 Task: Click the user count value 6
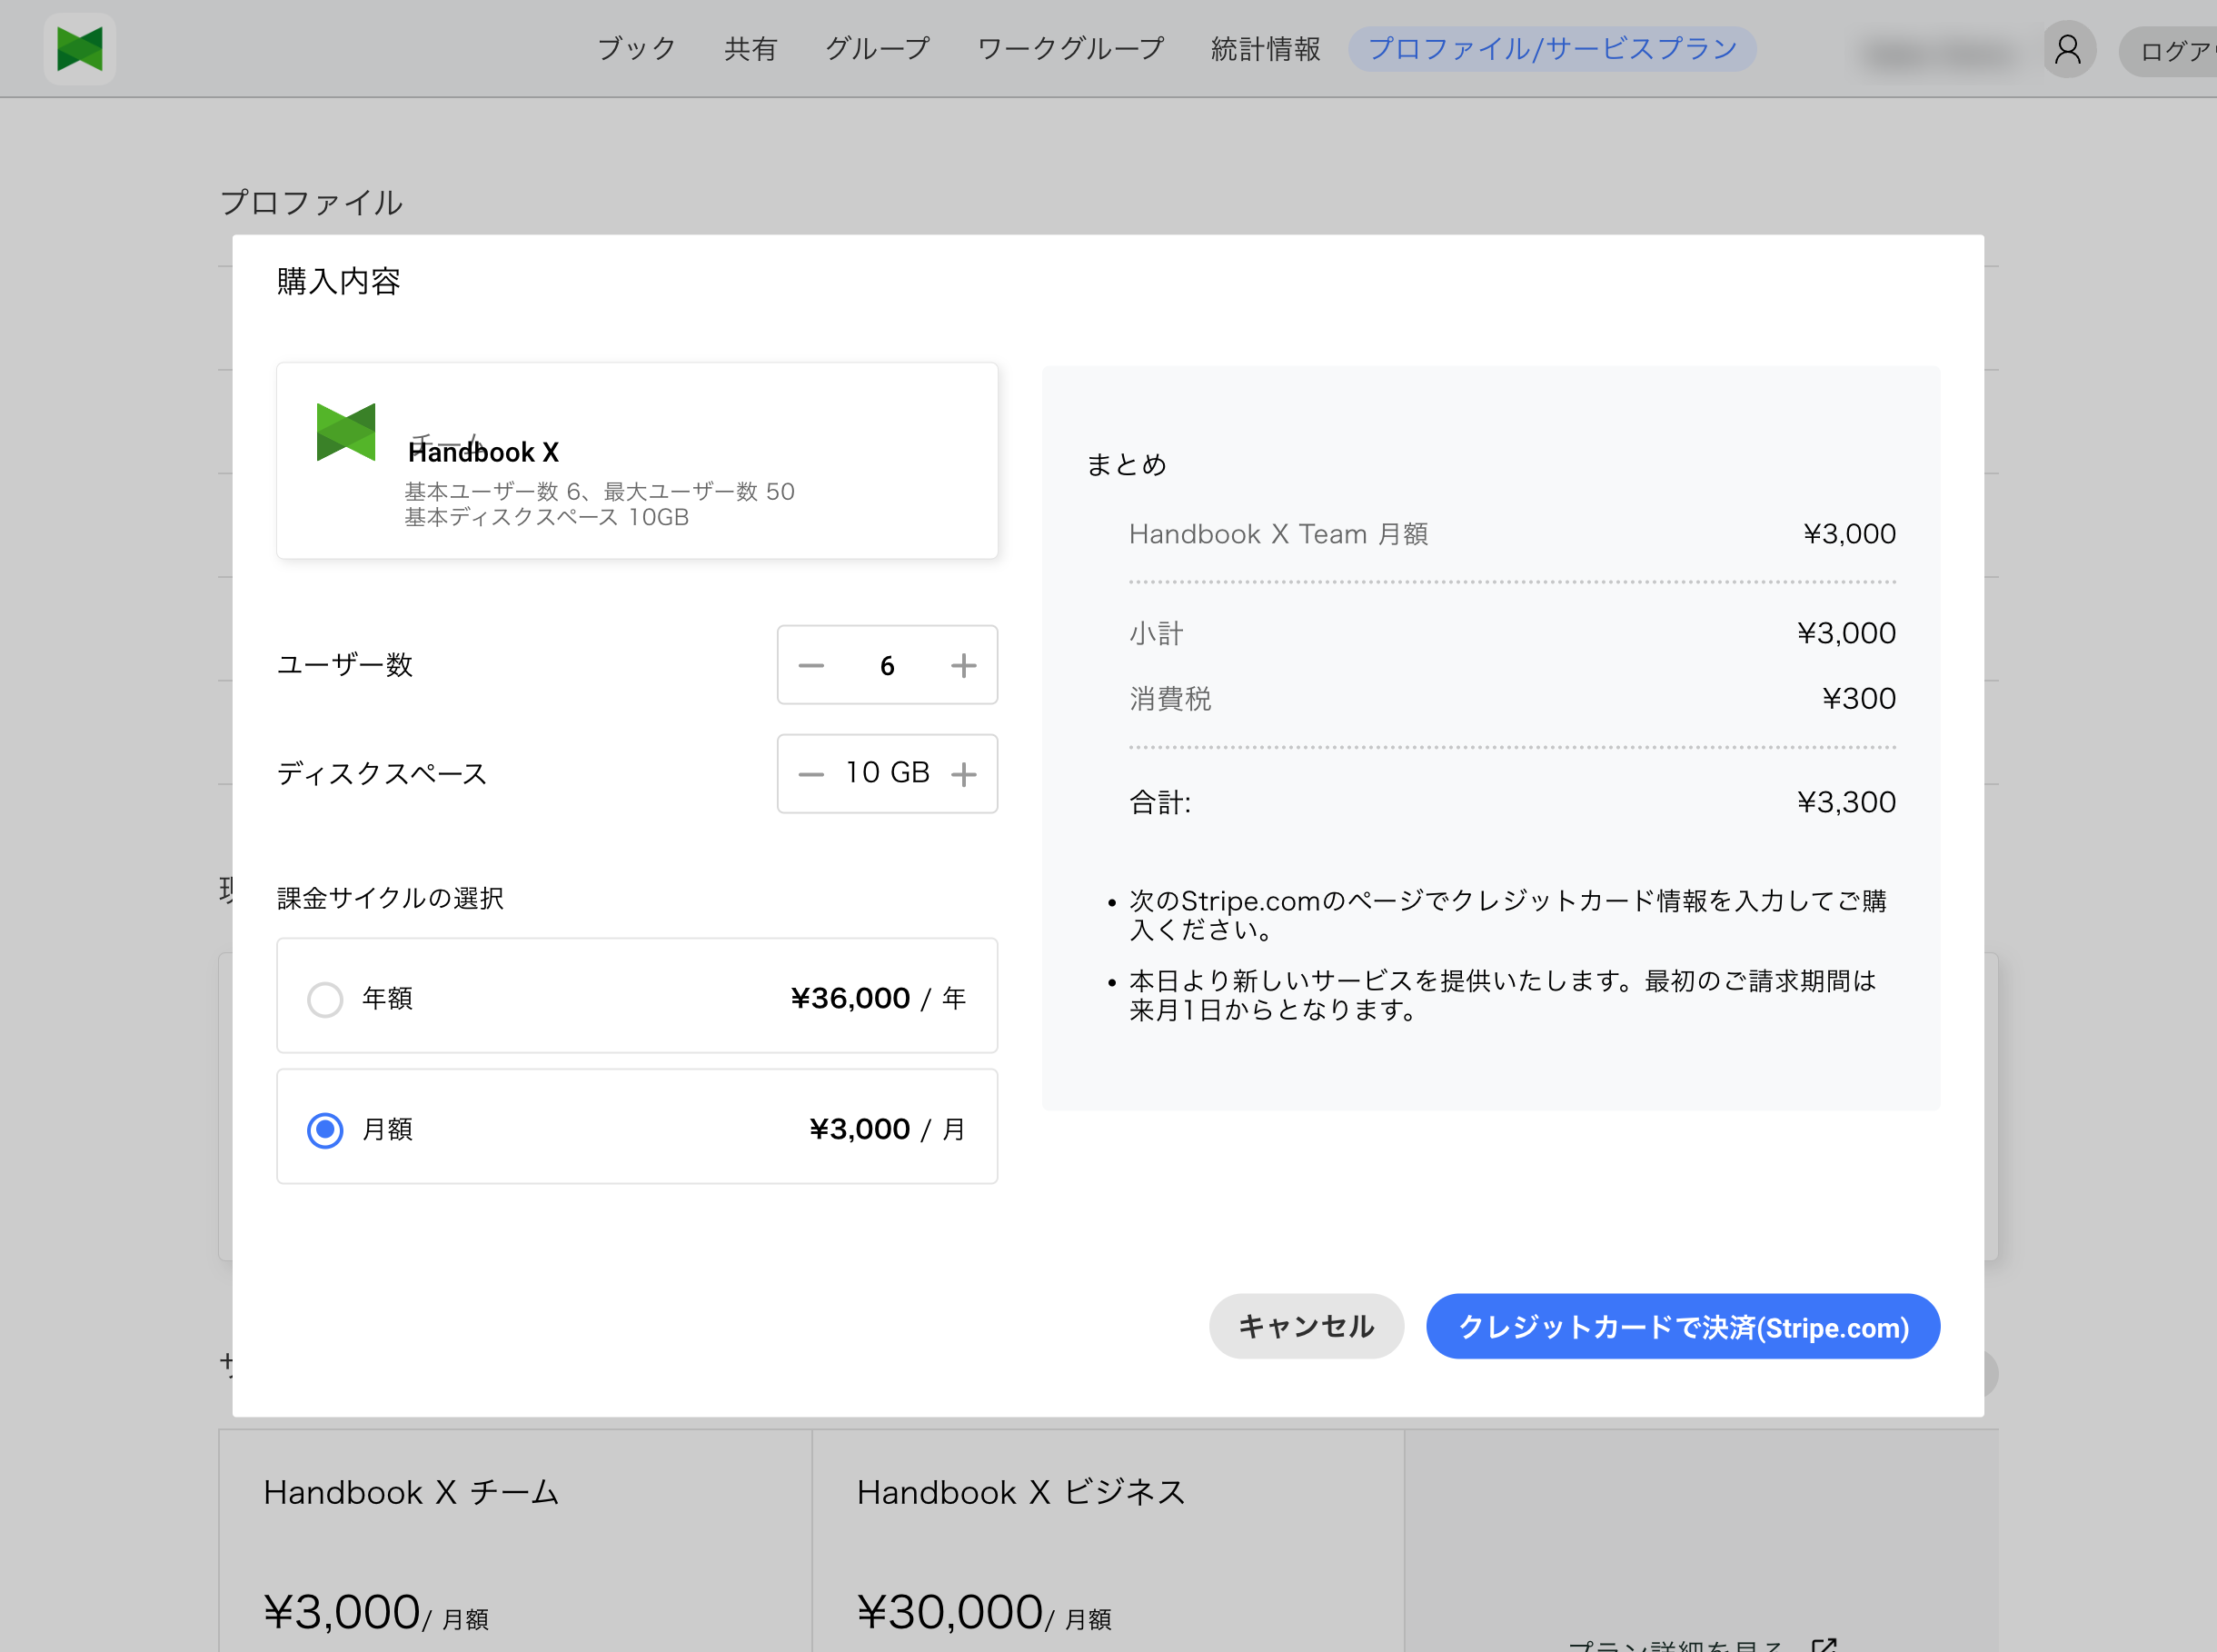point(887,666)
